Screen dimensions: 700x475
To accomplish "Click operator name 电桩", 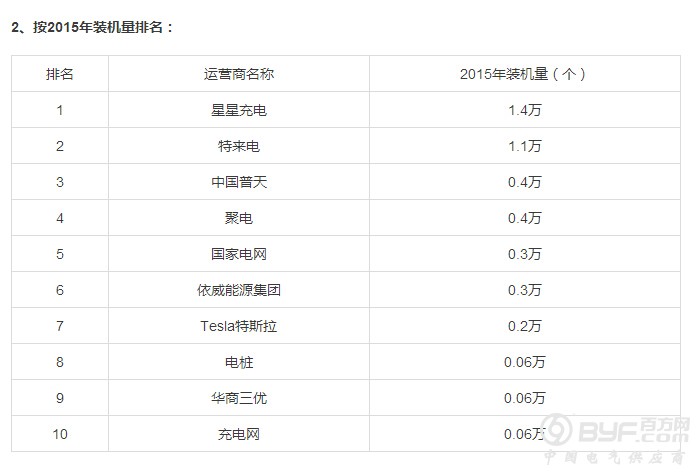I will coord(239,362).
